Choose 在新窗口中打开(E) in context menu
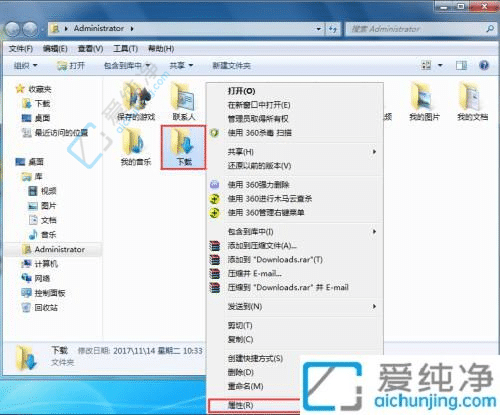This screenshot has width=500, height=415. pyautogui.click(x=295, y=105)
